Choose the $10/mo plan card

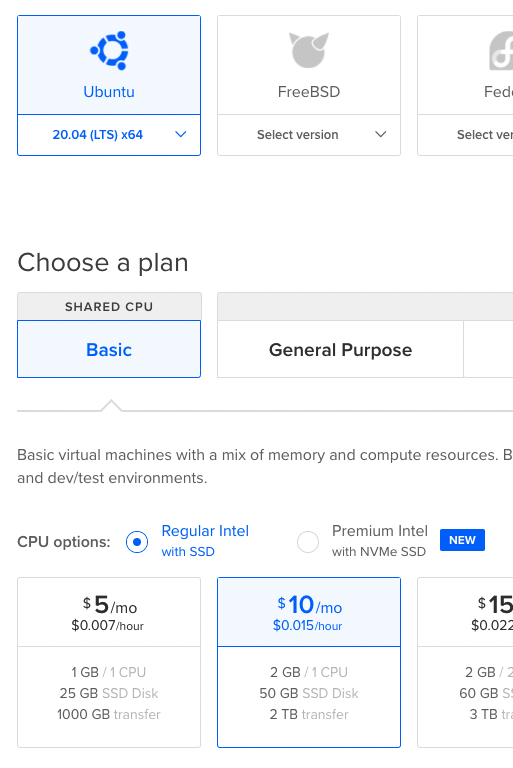point(309,662)
